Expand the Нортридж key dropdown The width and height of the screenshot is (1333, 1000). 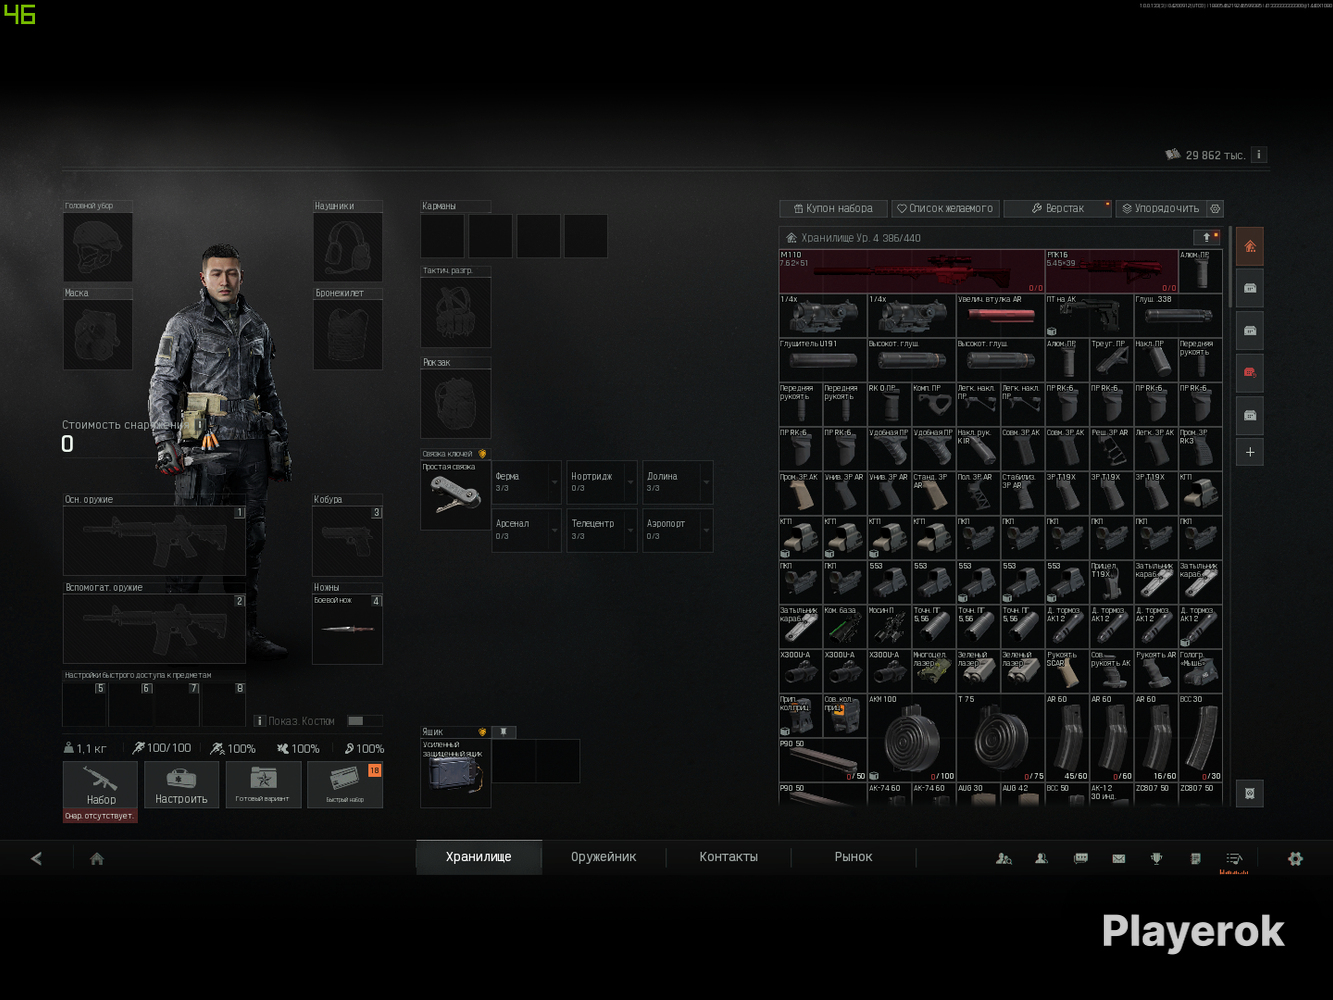point(631,483)
